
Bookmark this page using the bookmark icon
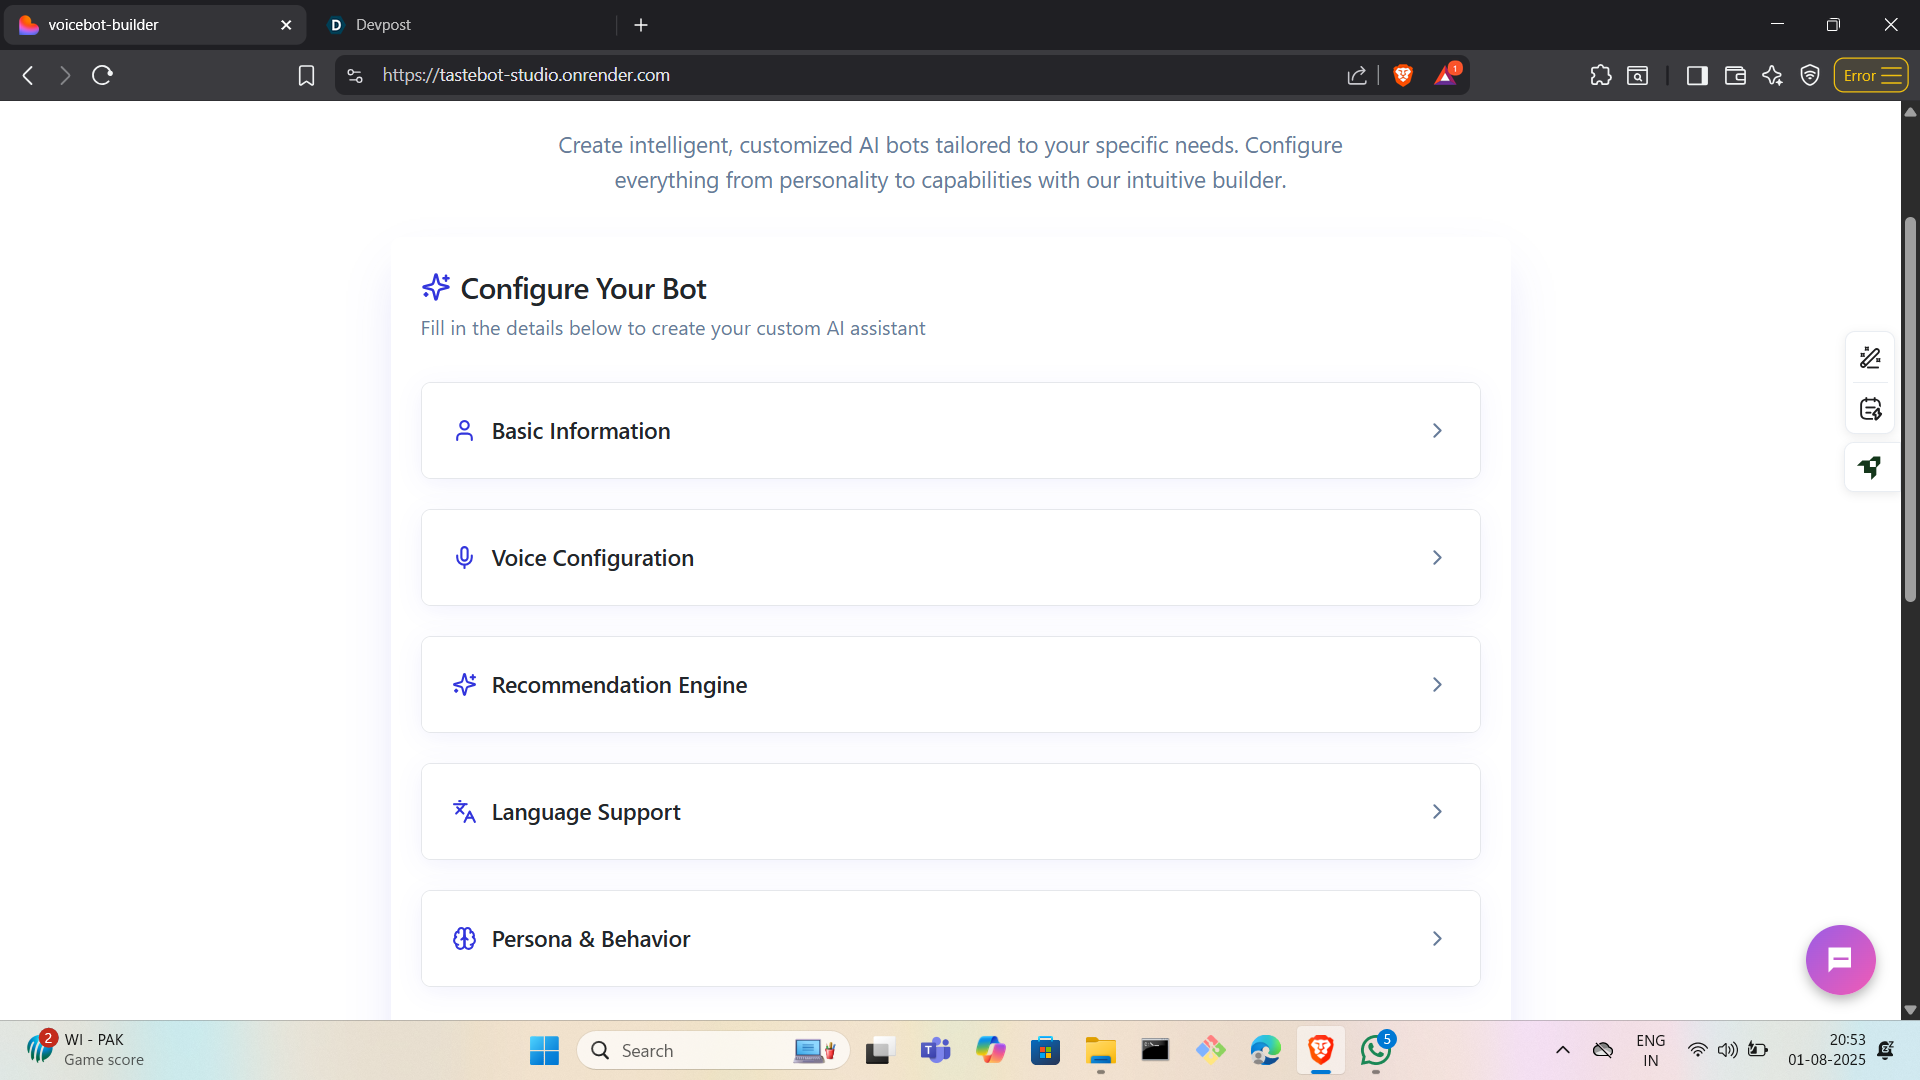(306, 75)
